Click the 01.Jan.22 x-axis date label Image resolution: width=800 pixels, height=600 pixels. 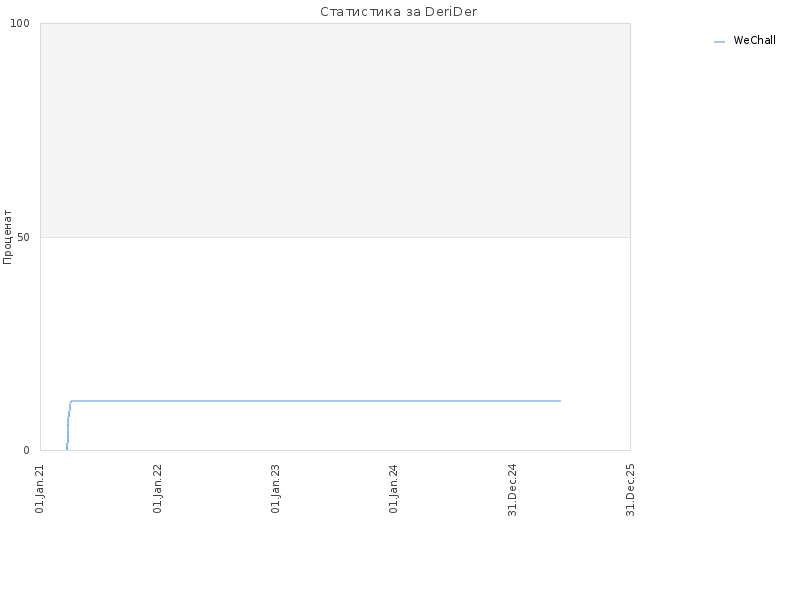158,488
